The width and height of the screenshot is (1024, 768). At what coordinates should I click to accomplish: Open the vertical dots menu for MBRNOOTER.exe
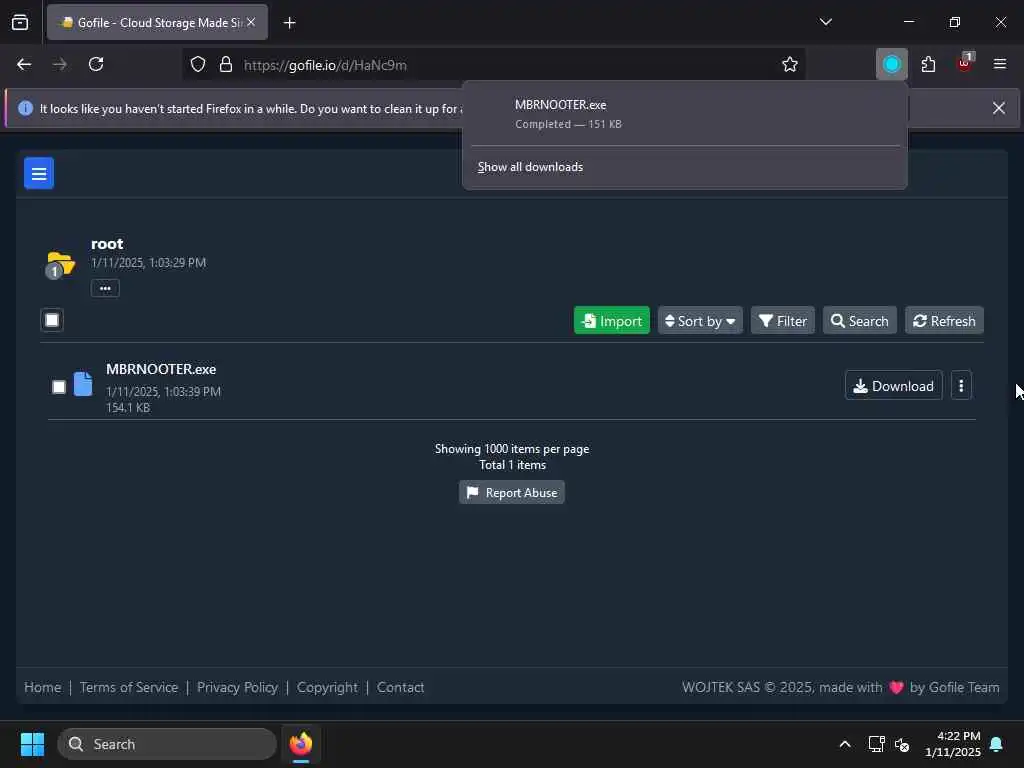tap(961, 386)
